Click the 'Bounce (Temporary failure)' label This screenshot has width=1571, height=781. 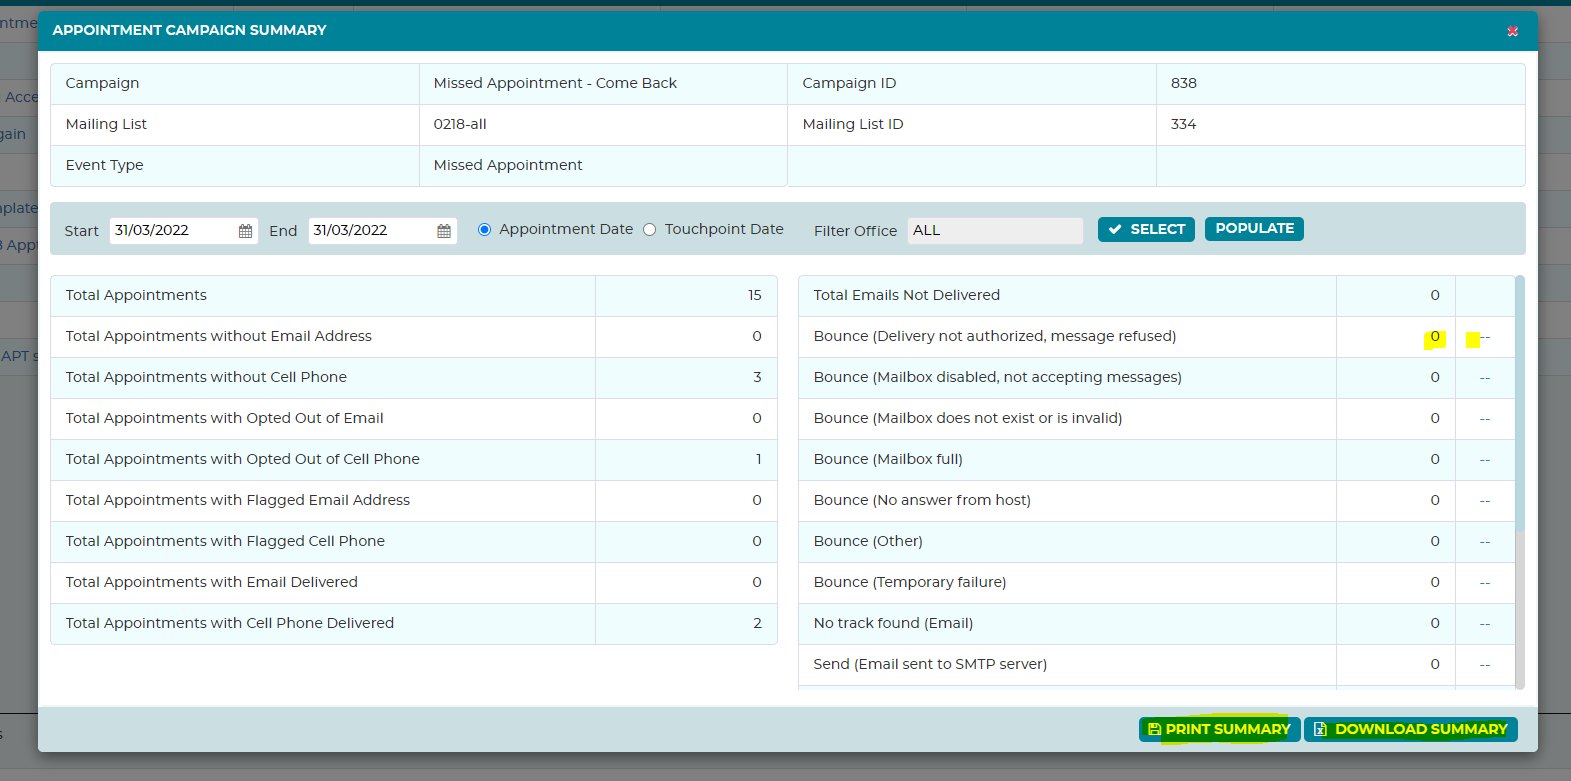909,582
